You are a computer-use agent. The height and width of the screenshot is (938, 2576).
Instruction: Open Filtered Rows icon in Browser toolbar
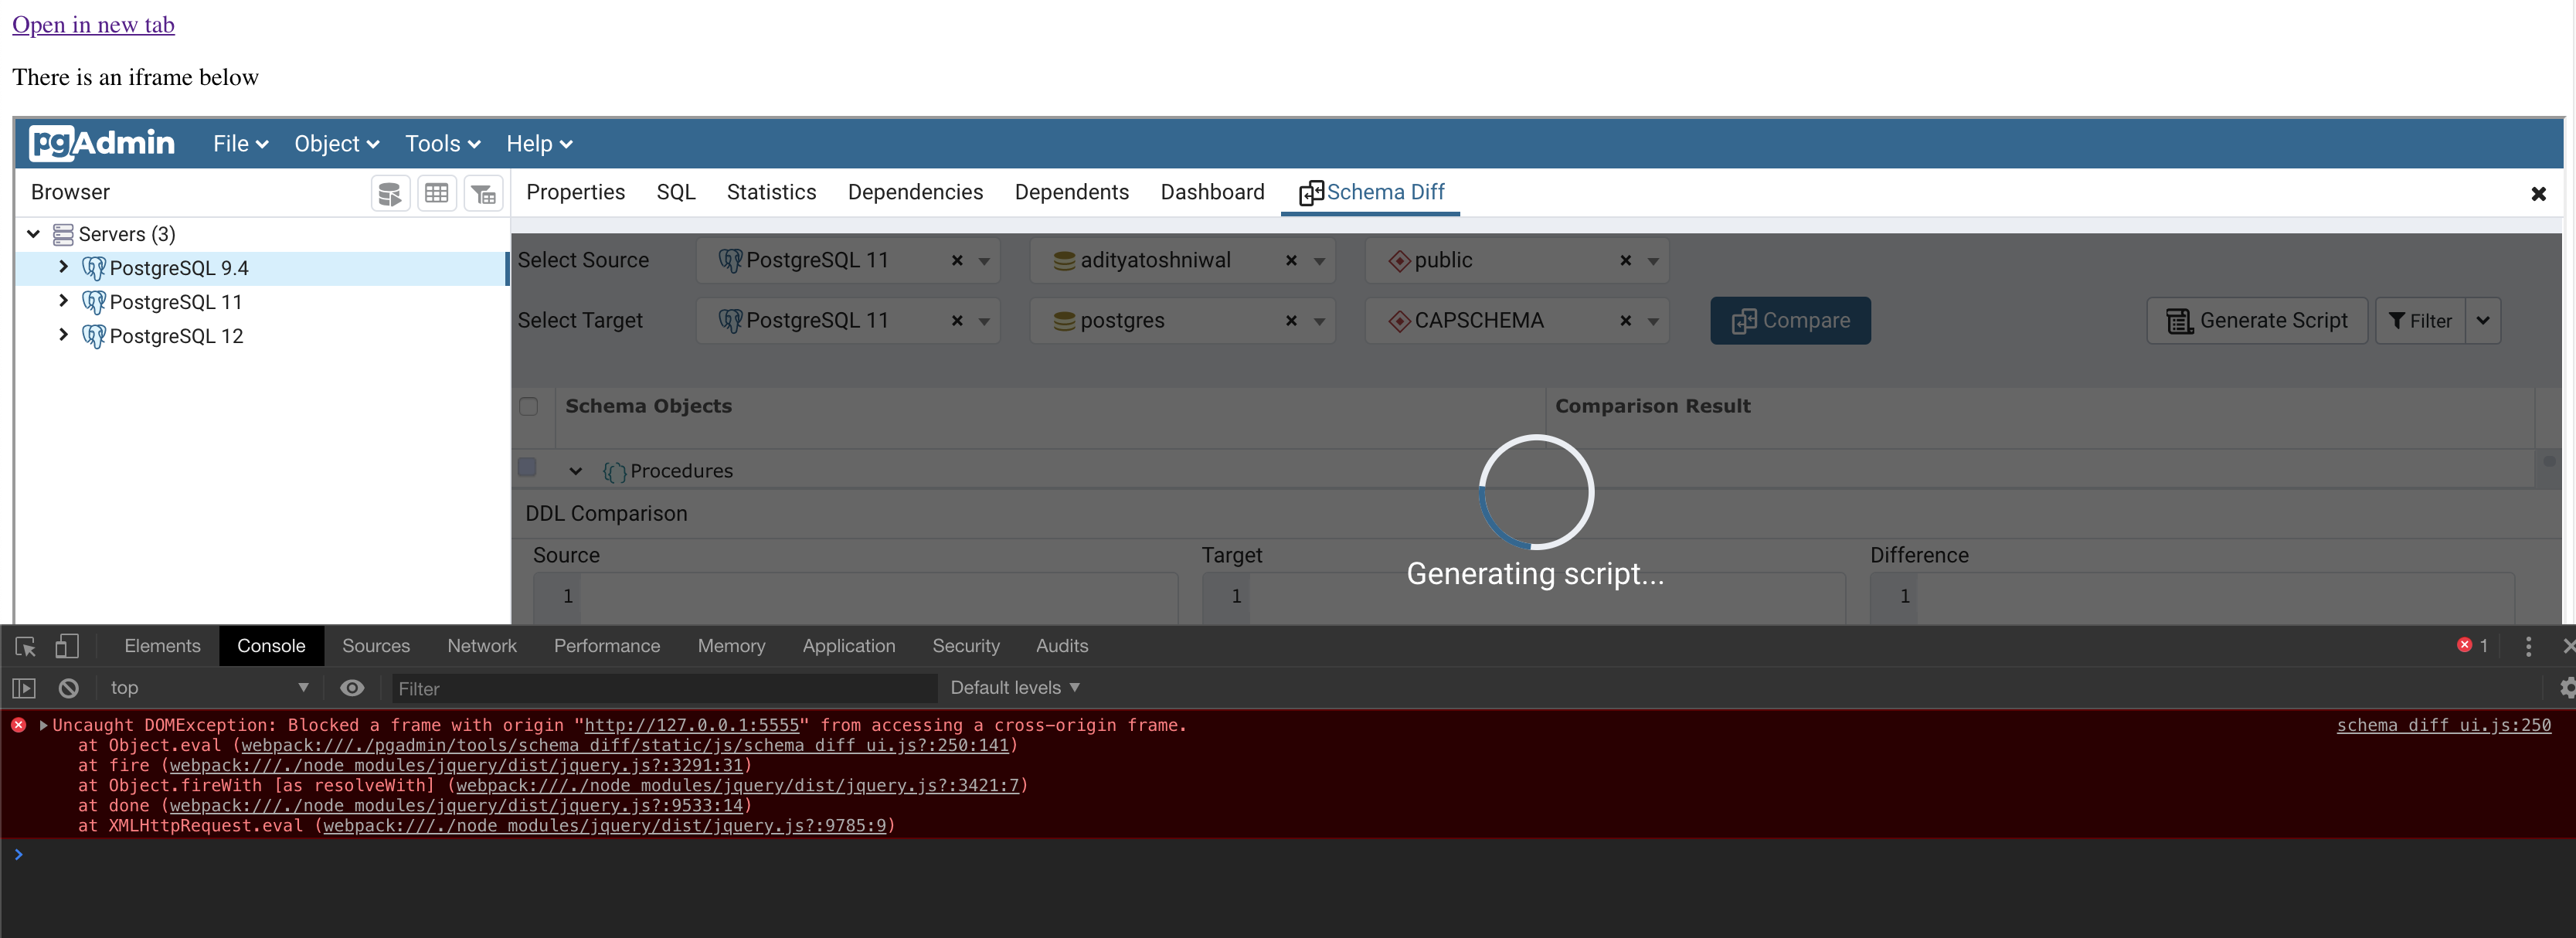[484, 192]
